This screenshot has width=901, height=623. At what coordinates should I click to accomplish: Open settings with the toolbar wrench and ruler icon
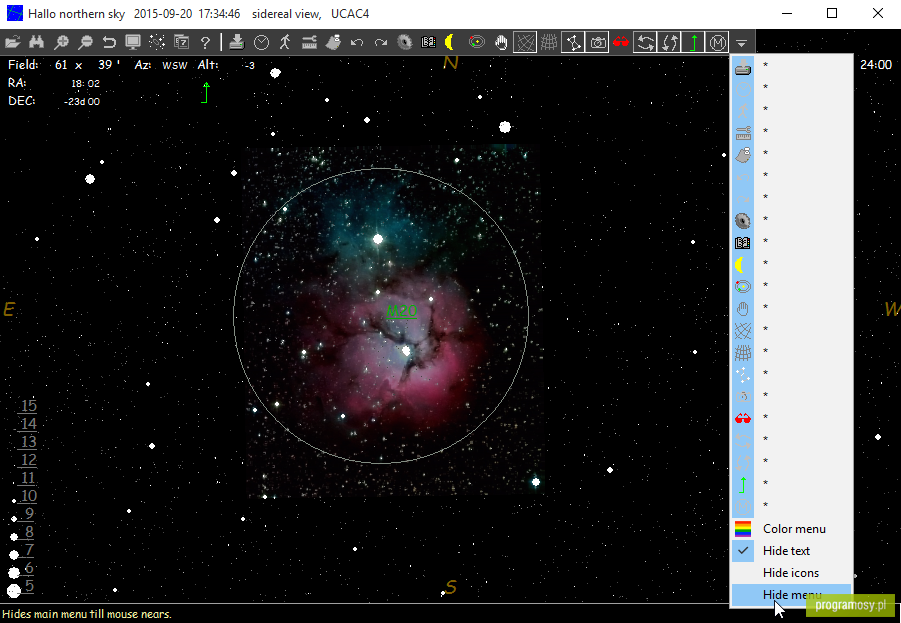309,42
